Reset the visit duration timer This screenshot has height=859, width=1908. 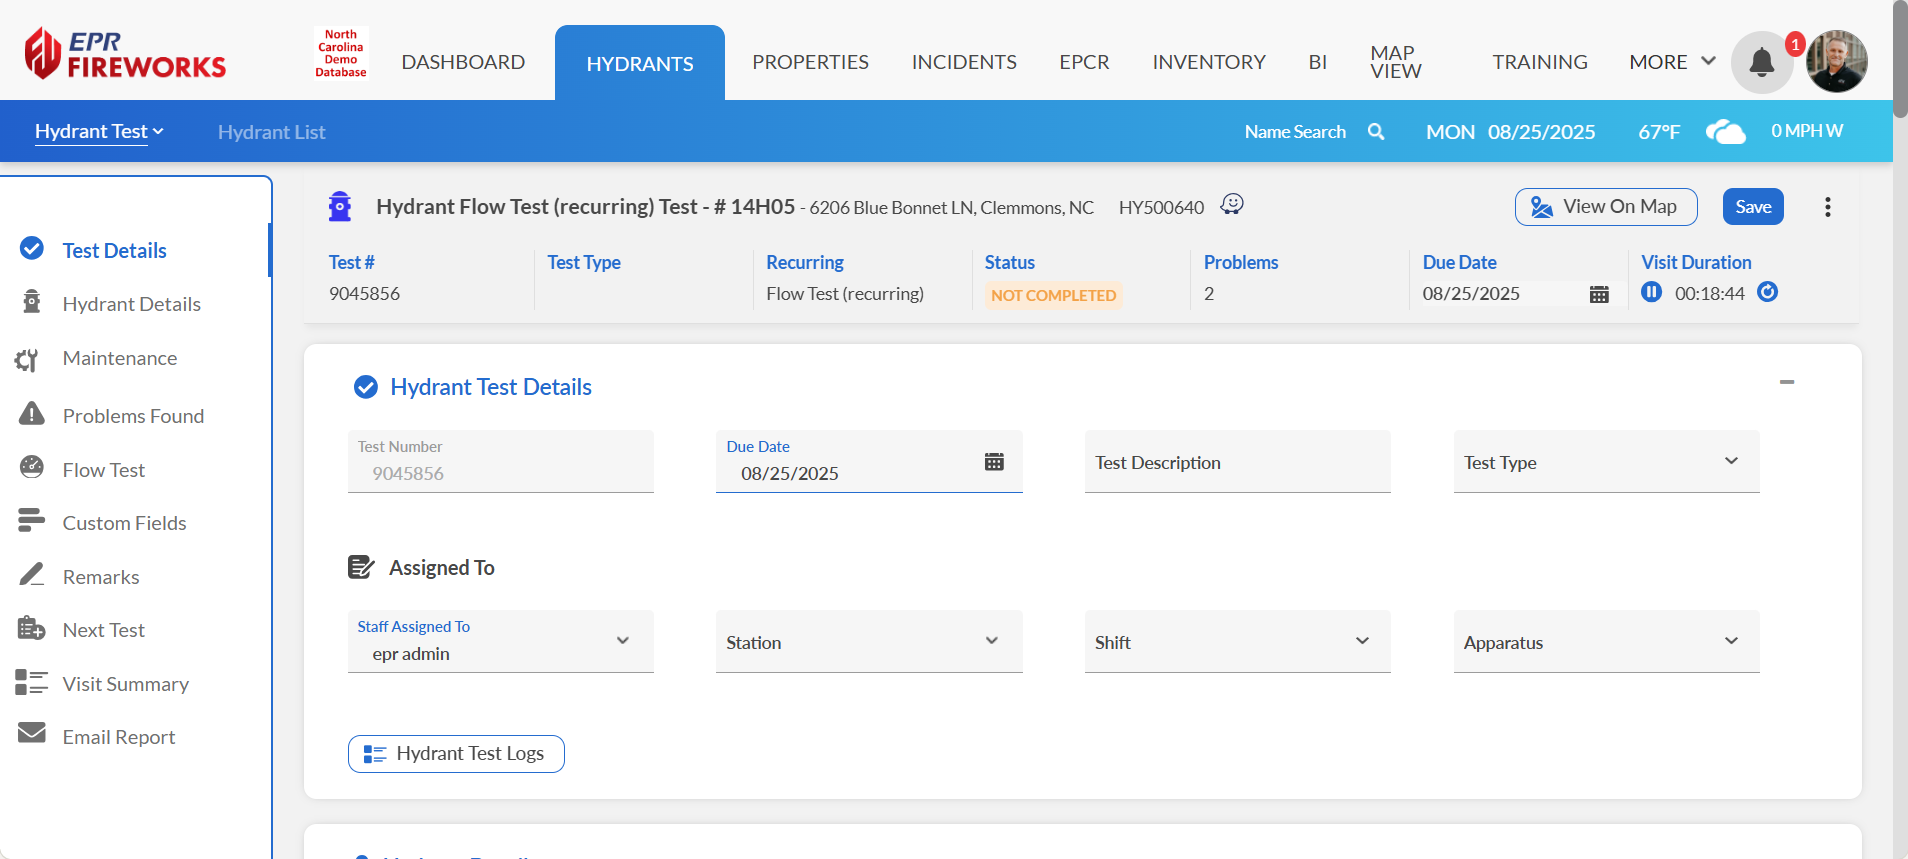[1768, 292]
